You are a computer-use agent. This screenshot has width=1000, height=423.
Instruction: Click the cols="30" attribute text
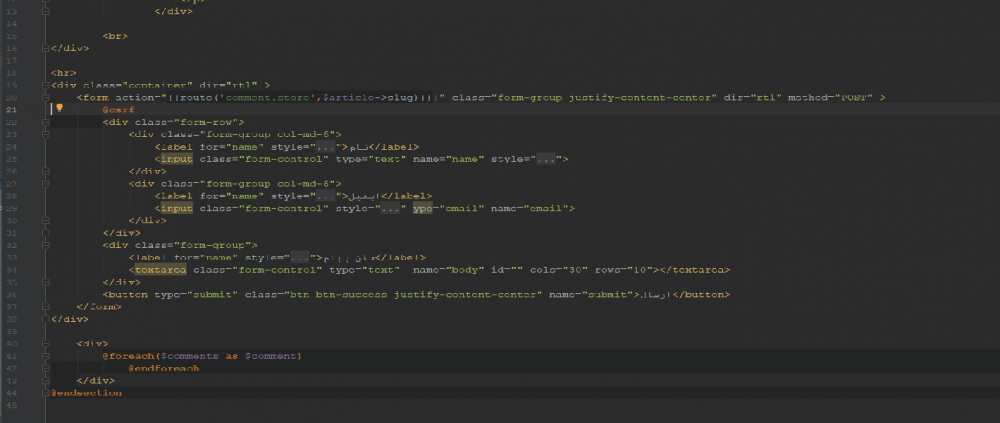pos(559,270)
